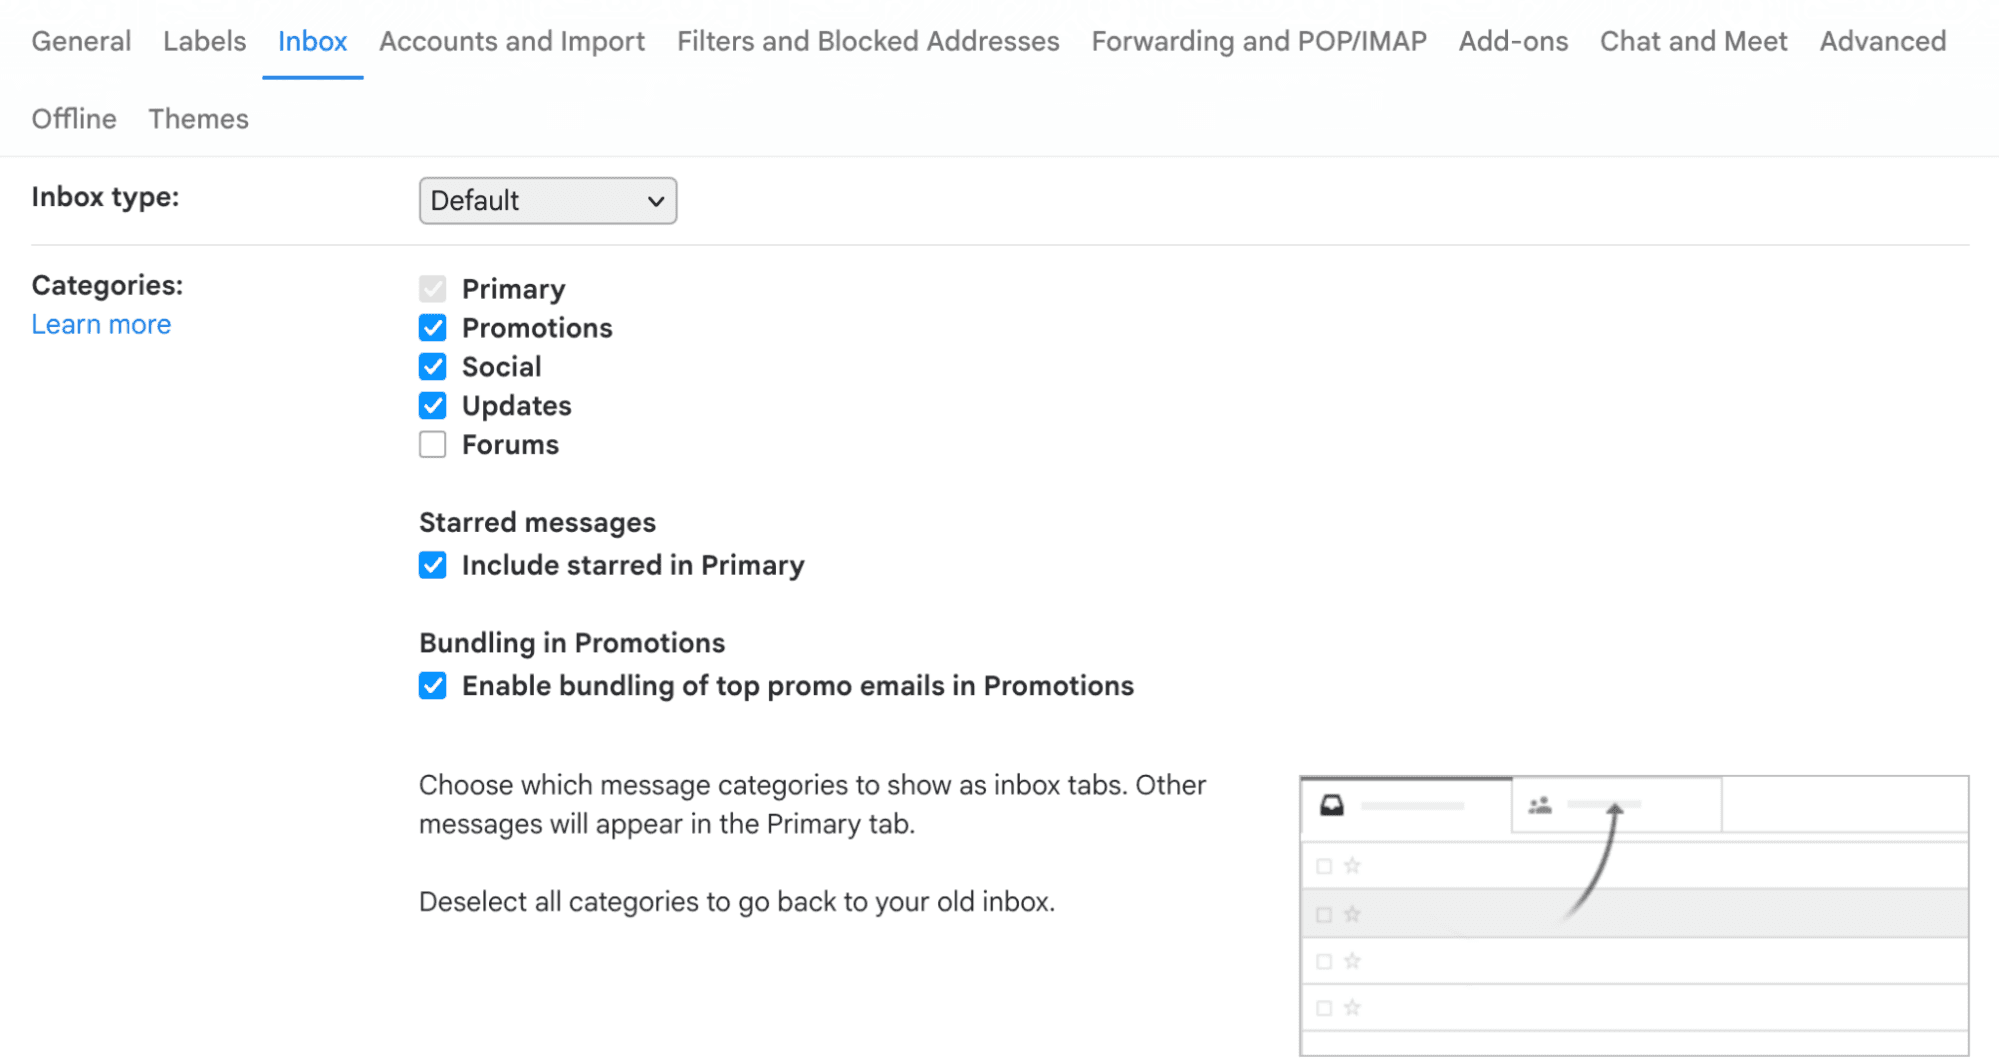The image size is (1999, 1062).
Task: Uncheck the Promotions category
Action: 432,327
